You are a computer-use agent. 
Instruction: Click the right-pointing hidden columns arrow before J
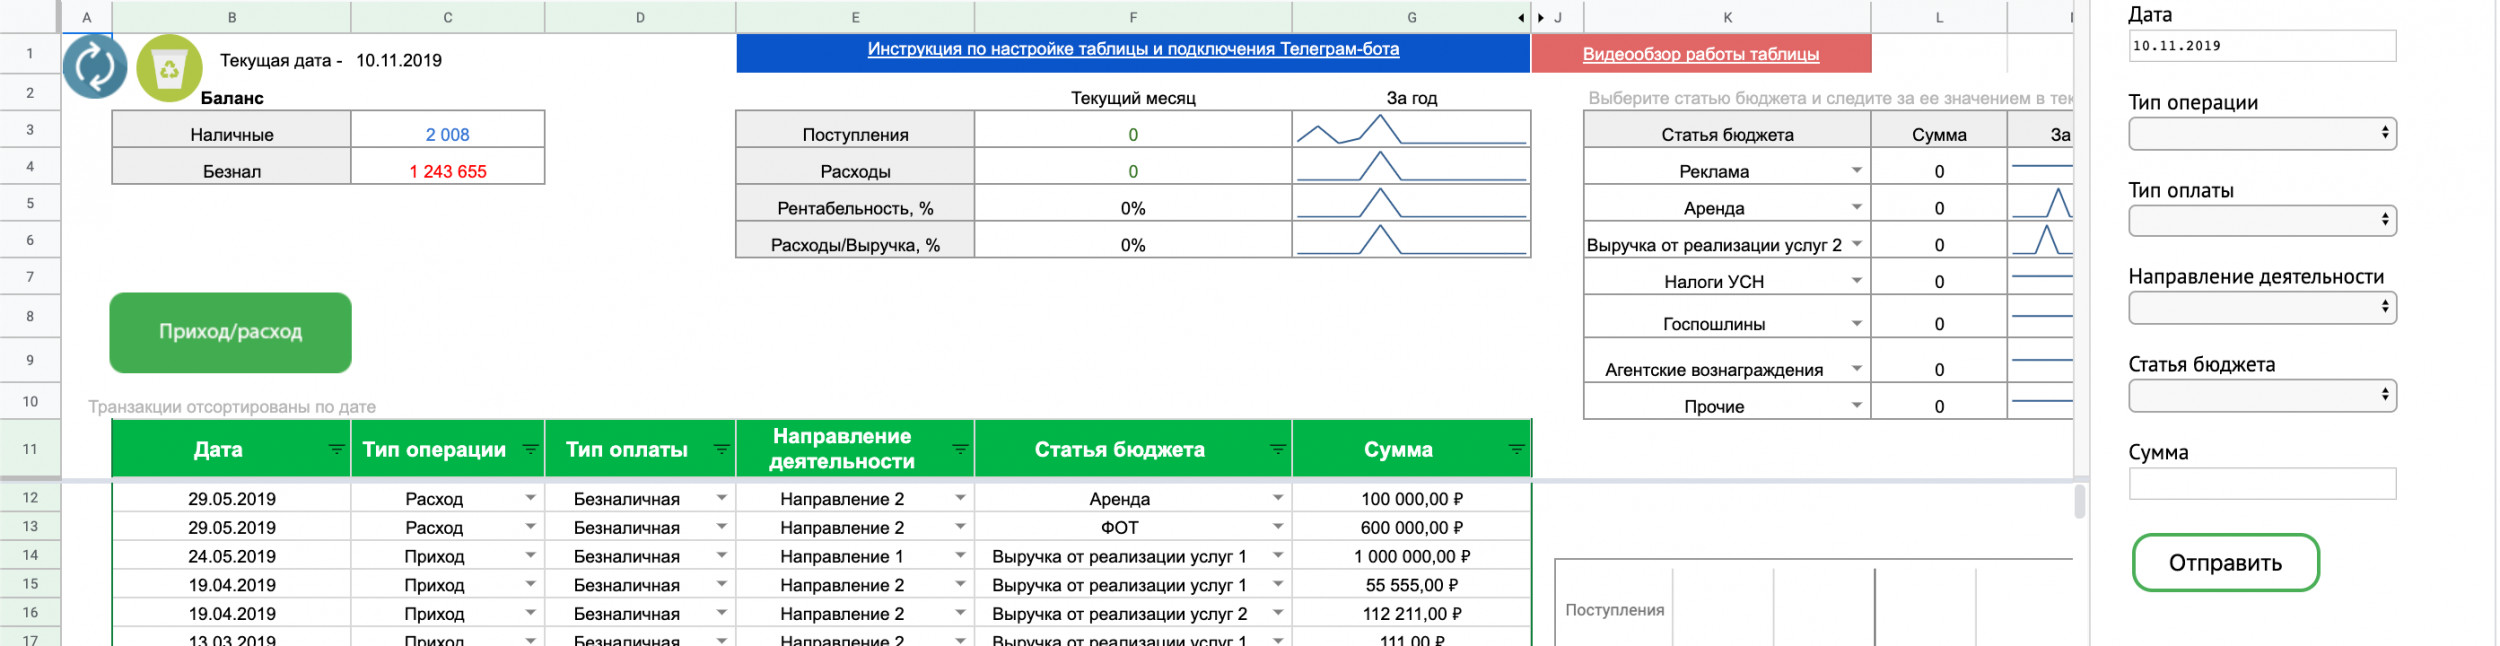[x=1541, y=18]
